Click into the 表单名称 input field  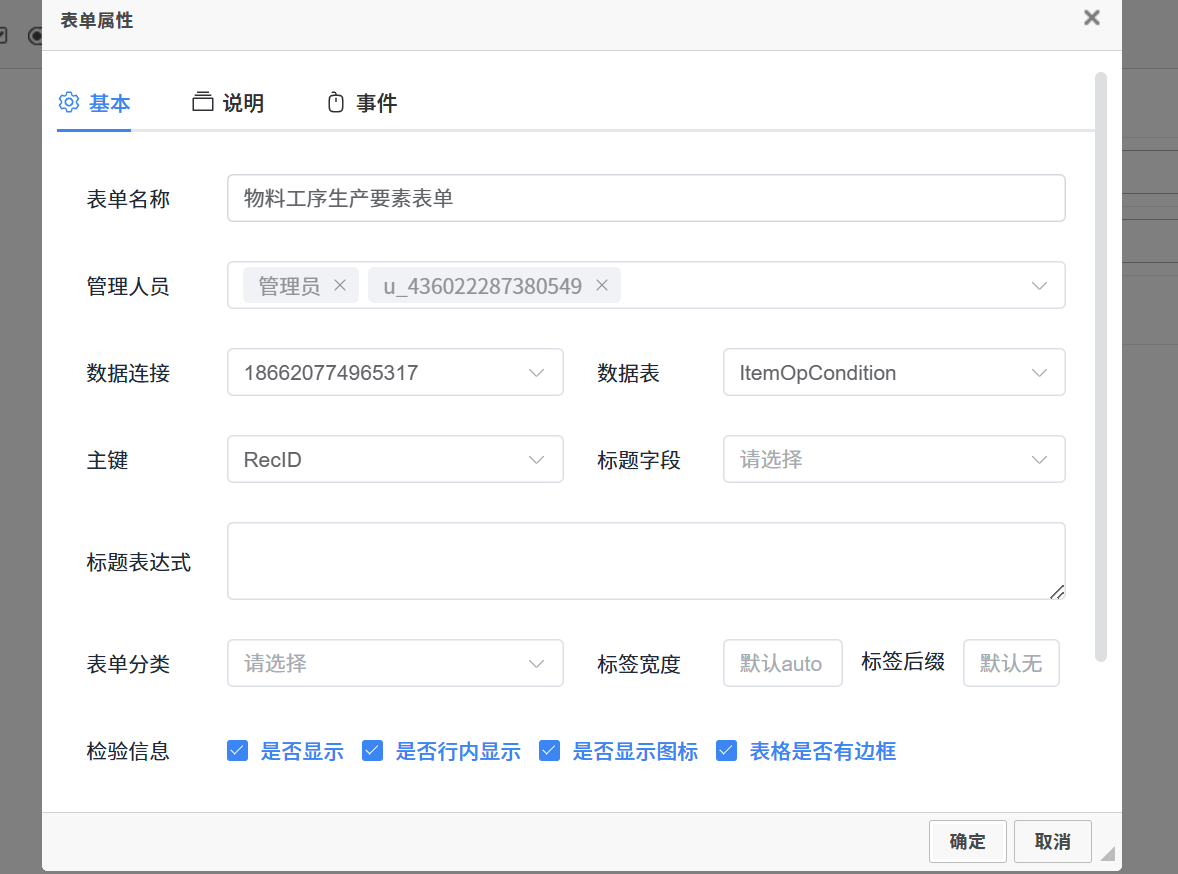[645, 199]
